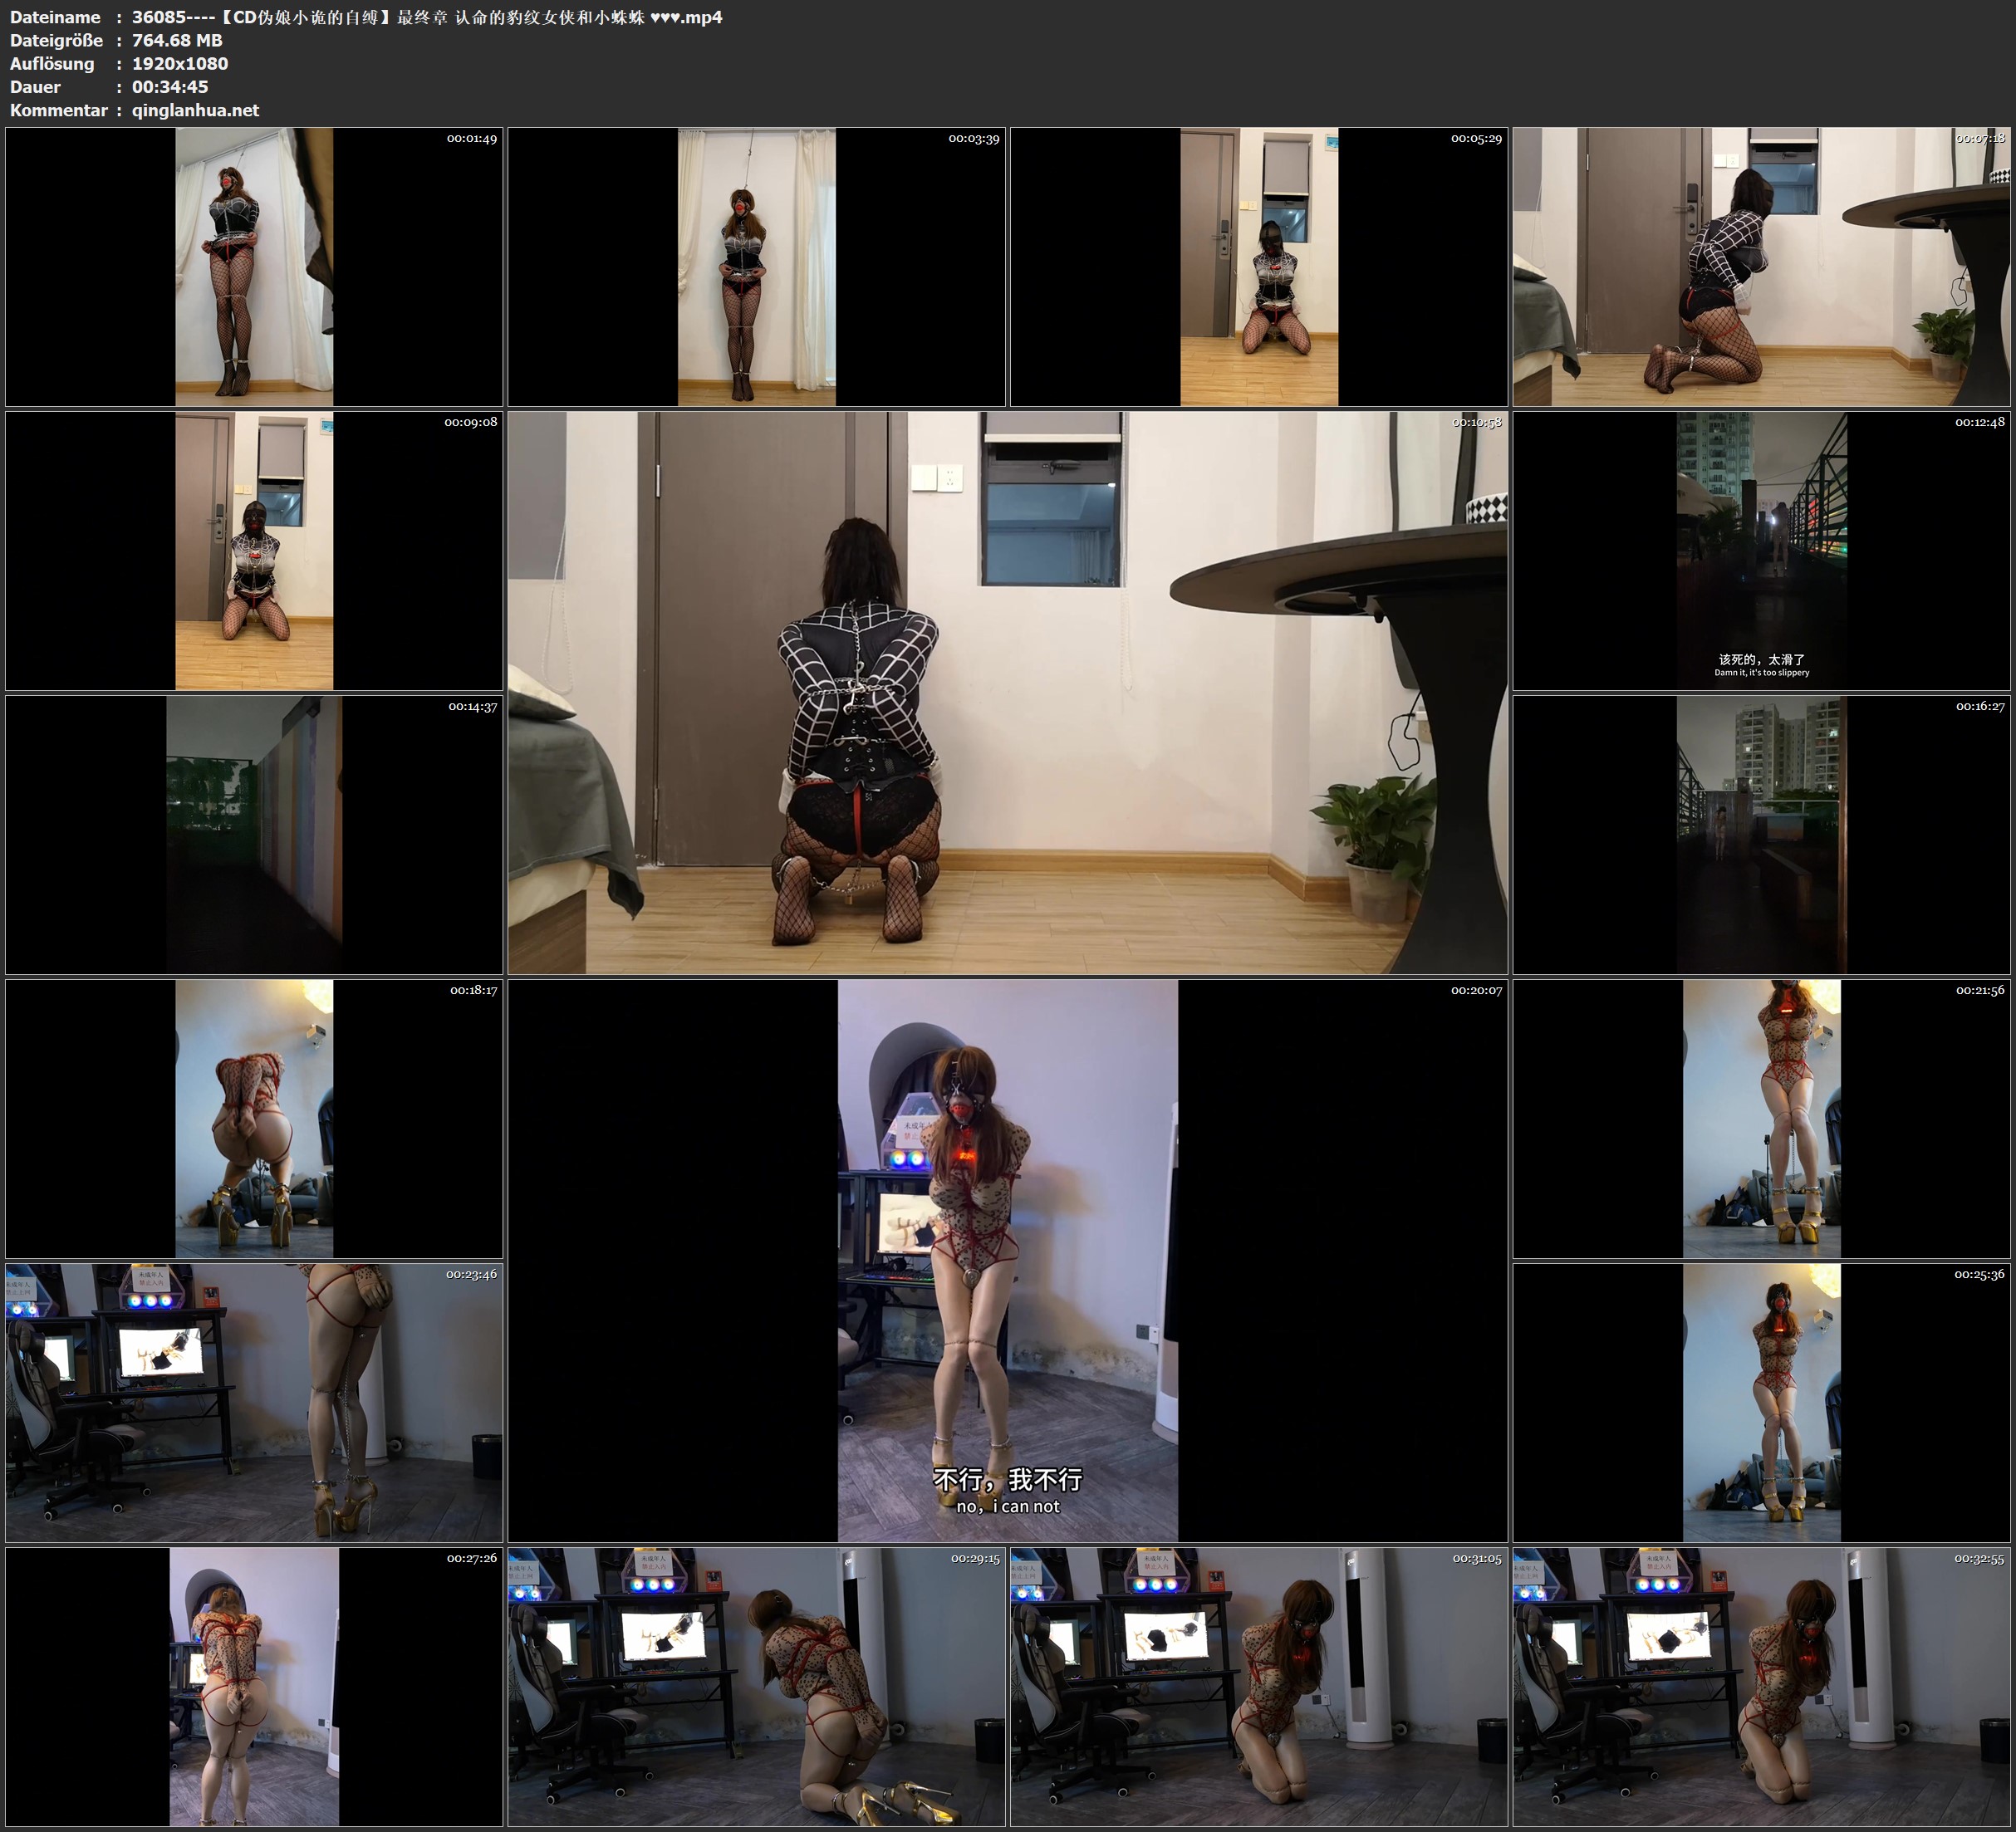2016x1832 pixels.
Task: Click the frame timestamped 00:18:17
Action: pos(254,1118)
